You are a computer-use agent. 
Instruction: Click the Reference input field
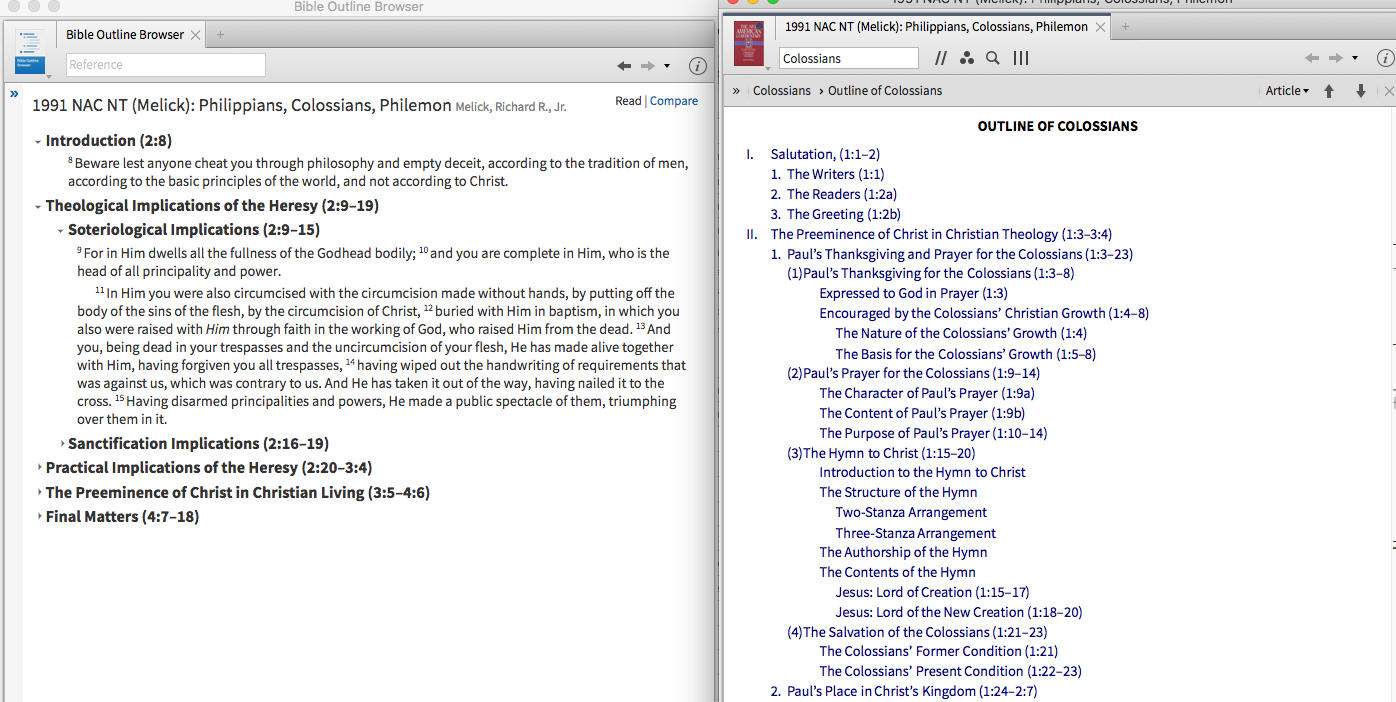pyautogui.click(x=166, y=65)
